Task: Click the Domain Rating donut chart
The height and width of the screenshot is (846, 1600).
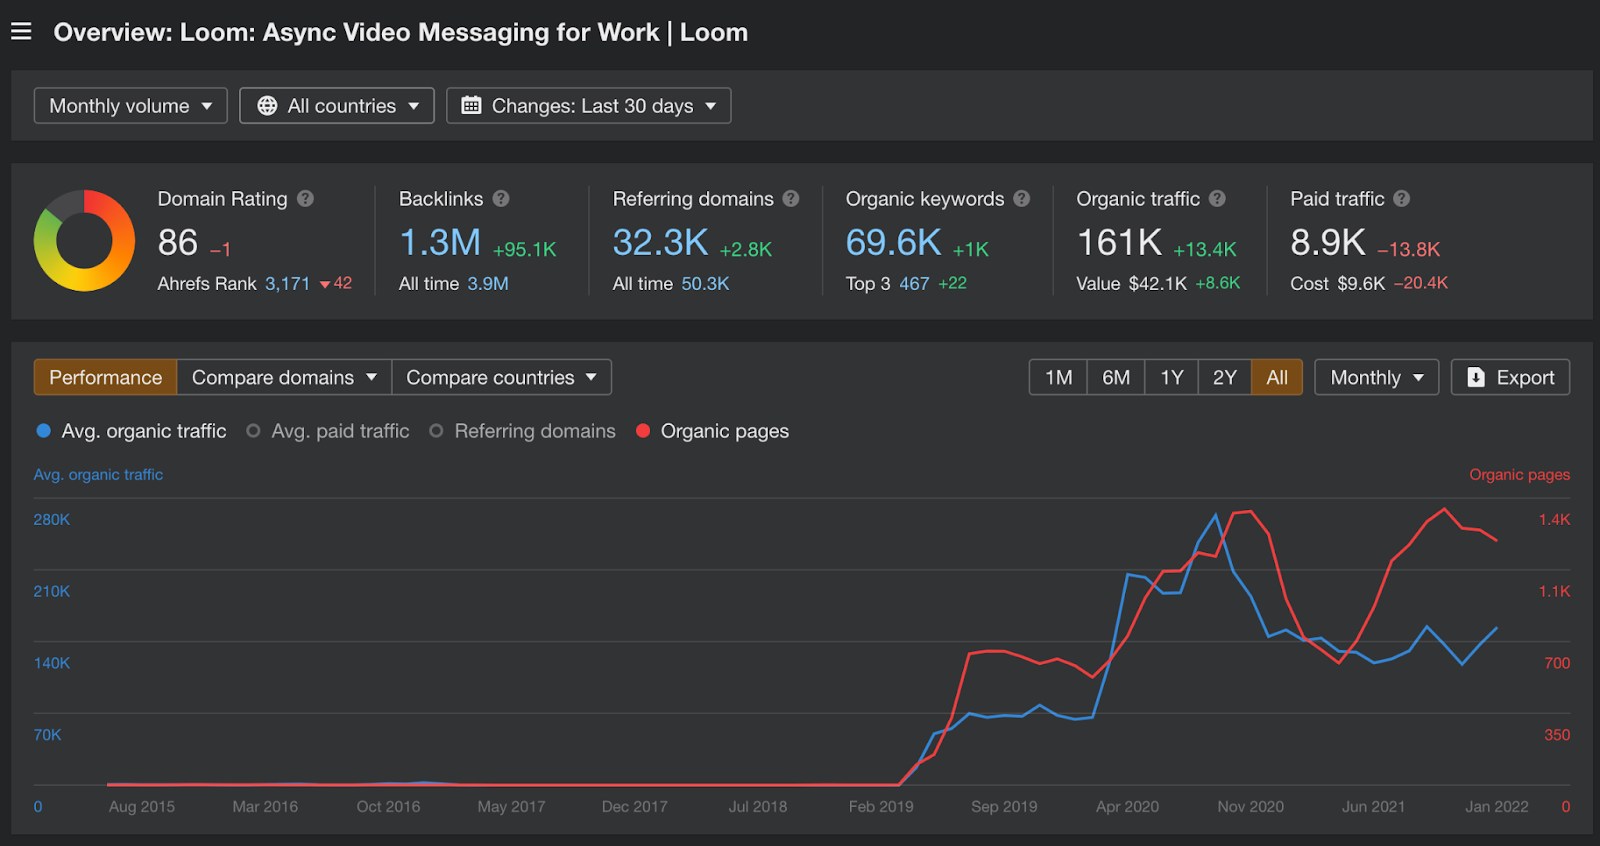Action: click(84, 241)
